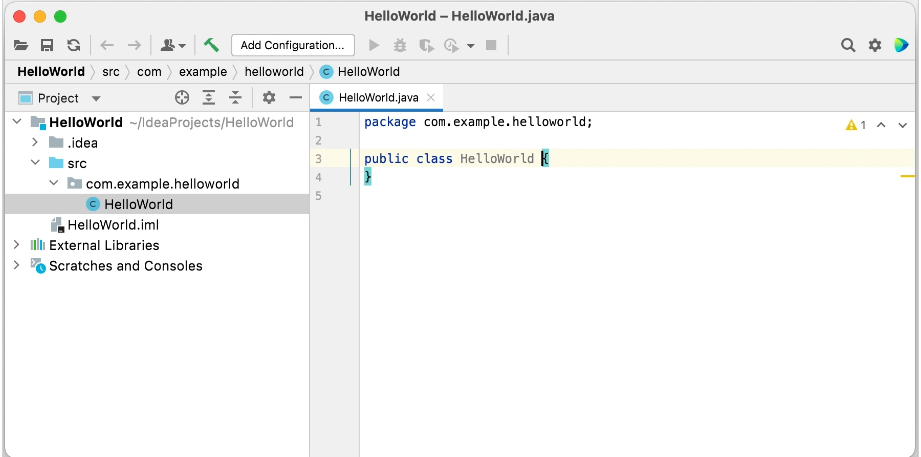921x457 pixels.
Task: Open Search Everywhere magnifier icon
Action: point(848,45)
